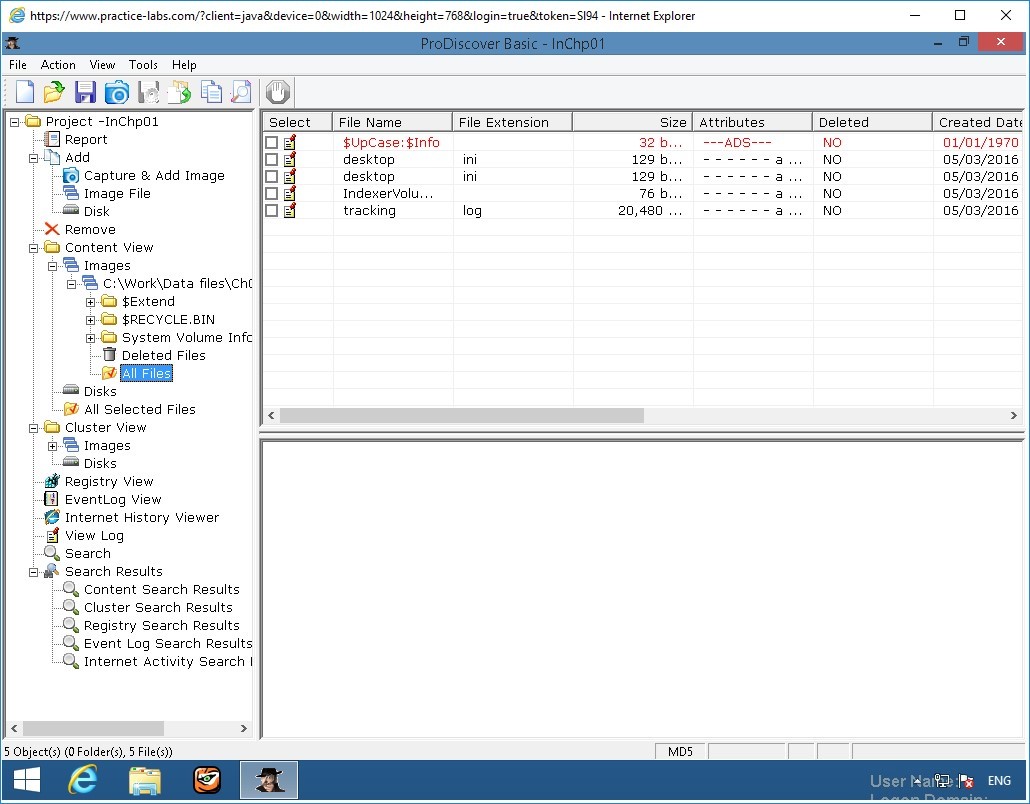Click the Copy documents toolbar icon
Image resolution: width=1030 pixels, height=804 pixels.
coord(211,92)
